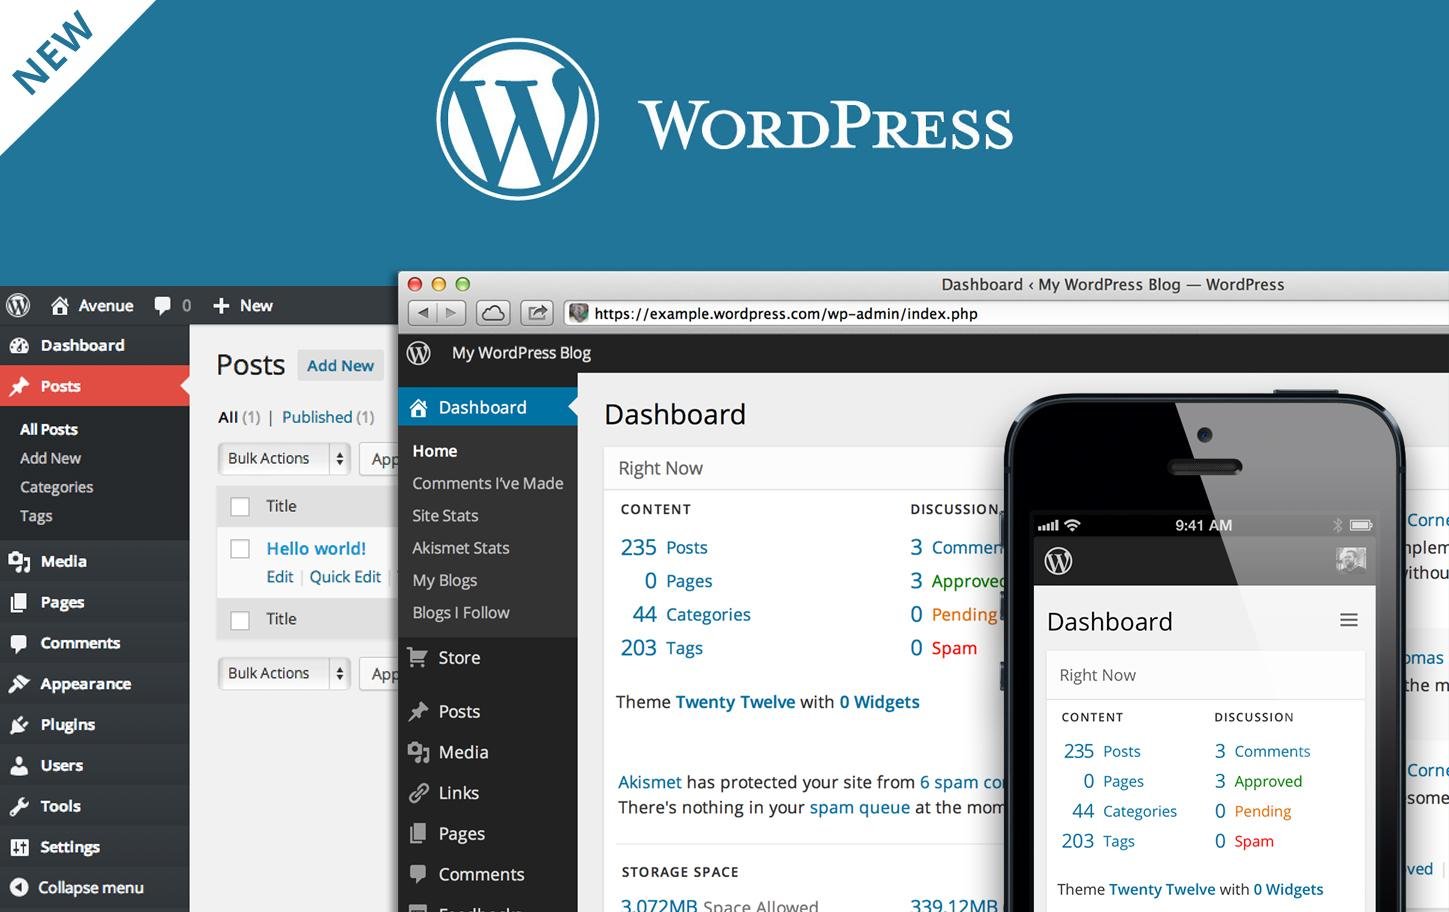Open the 203 Tags link in the browser Dashboard
Screen dimensions: 1449x912
click(x=661, y=648)
